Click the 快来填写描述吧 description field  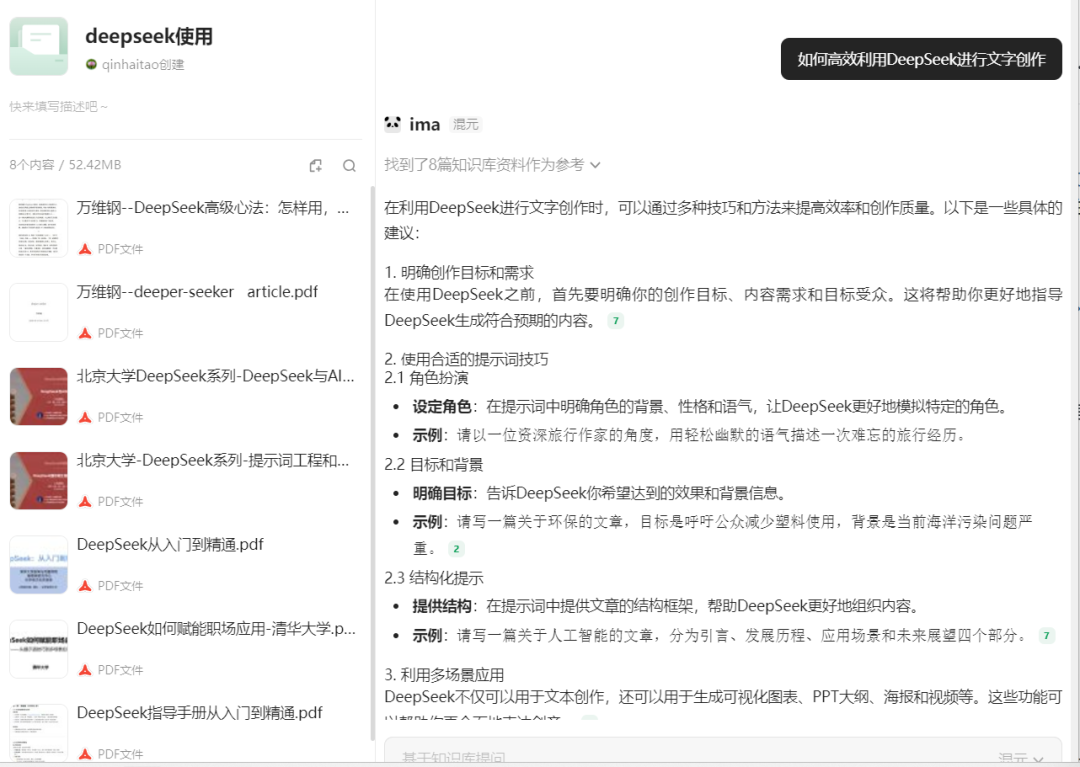(x=59, y=107)
